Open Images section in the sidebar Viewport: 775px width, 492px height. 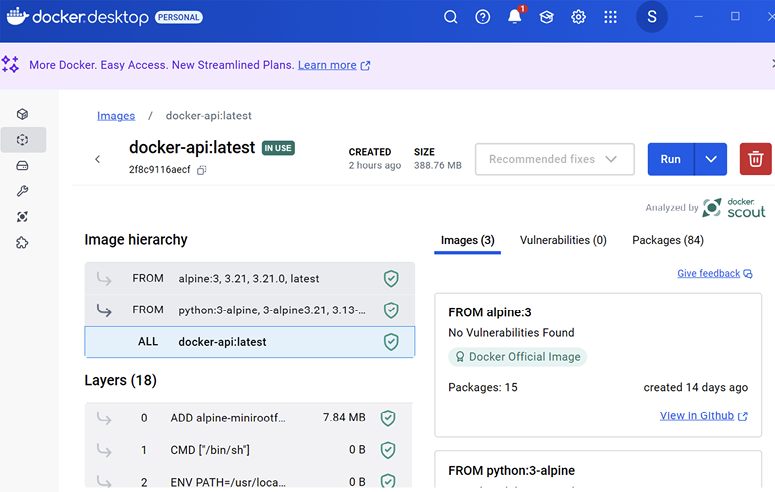[23, 140]
